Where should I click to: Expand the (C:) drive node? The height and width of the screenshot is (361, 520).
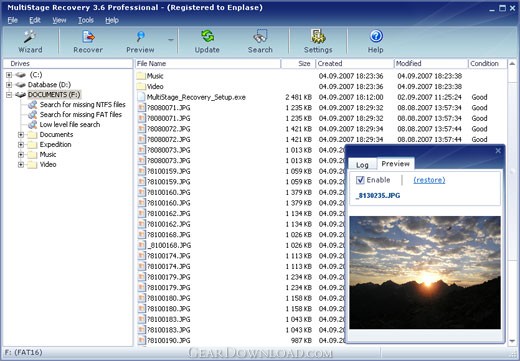tap(9, 75)
